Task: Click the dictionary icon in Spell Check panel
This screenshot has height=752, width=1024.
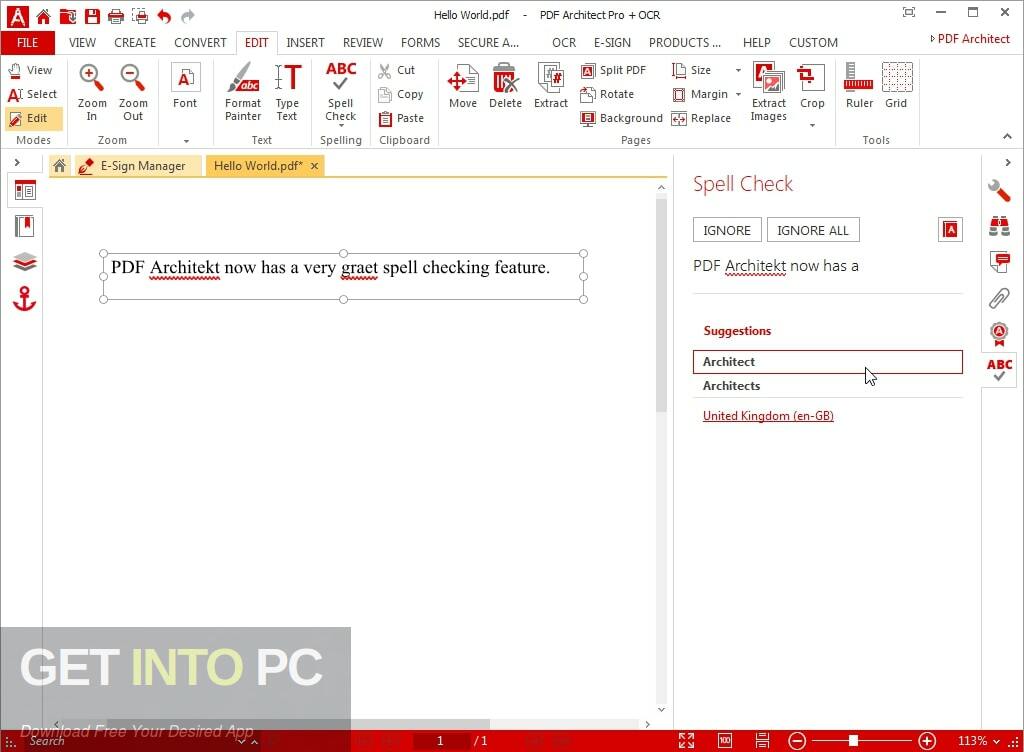Action: (x=950, y=230)
